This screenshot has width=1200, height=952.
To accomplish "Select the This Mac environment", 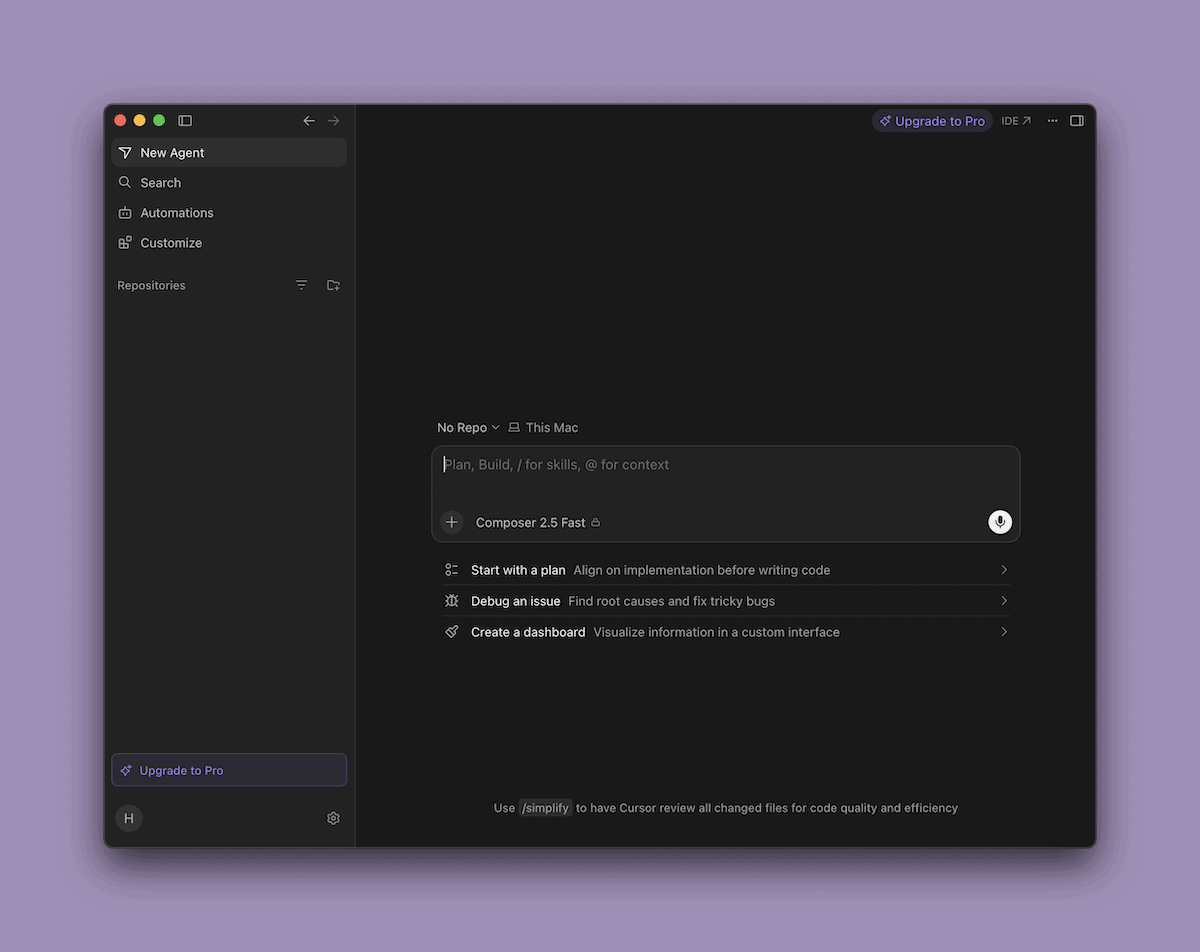I will pyautogui.click(x=543, y=428).
